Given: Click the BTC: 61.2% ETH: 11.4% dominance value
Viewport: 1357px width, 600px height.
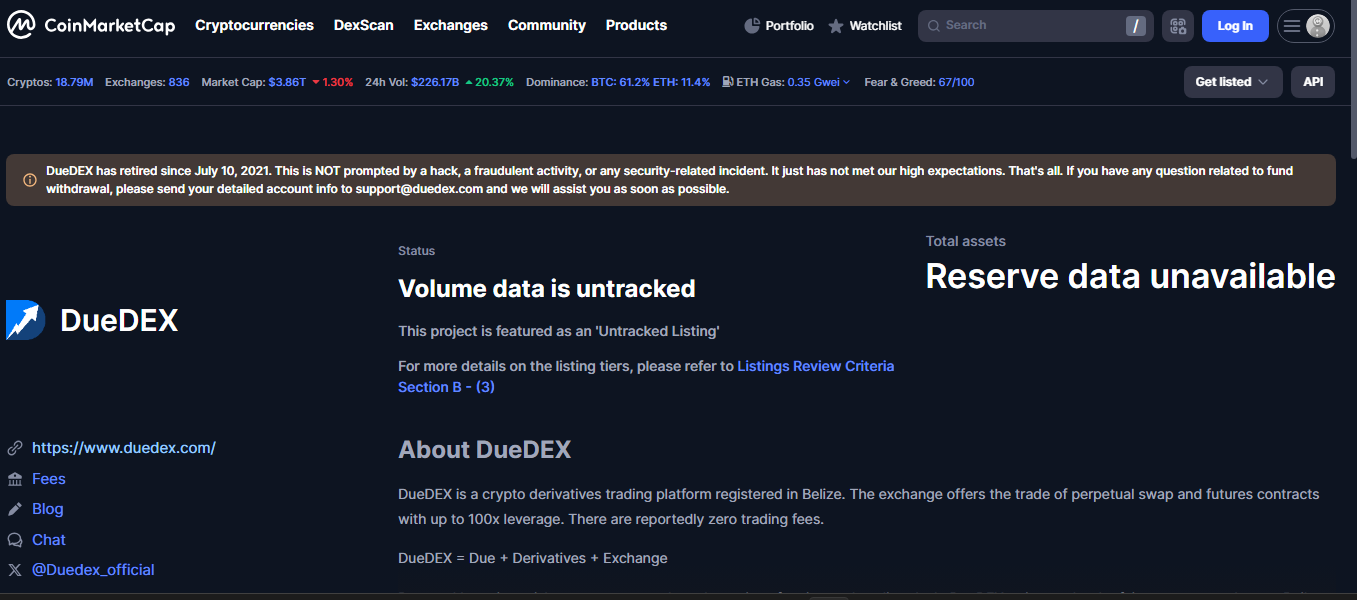Looking at the screenshot, I should pos(651,82).
